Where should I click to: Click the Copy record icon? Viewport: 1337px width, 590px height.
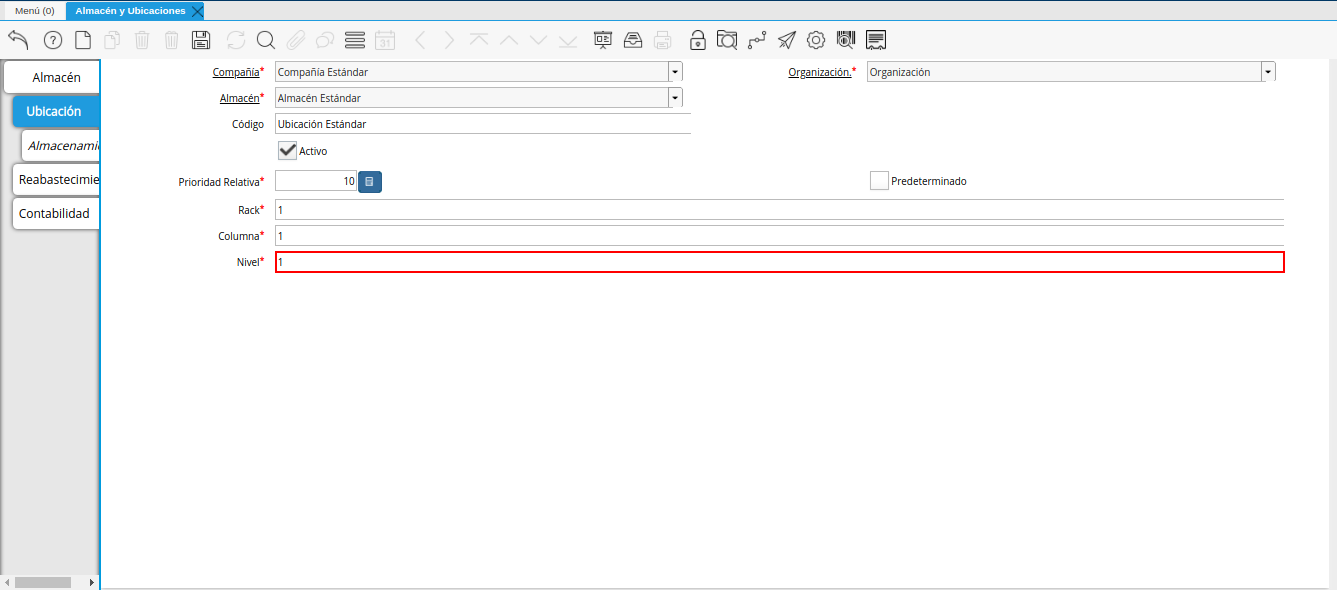point(113,40)
